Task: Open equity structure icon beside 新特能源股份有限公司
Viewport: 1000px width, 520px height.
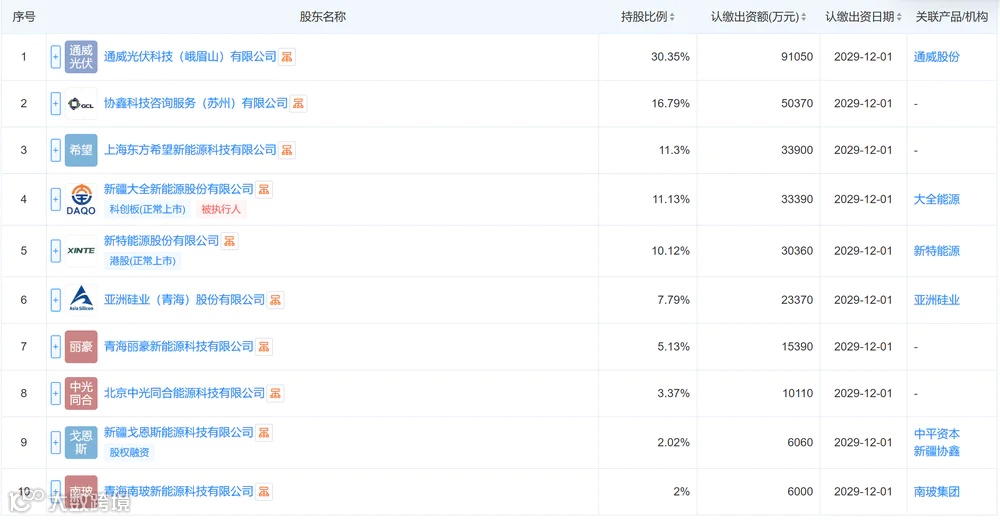Action: point(230,241)
